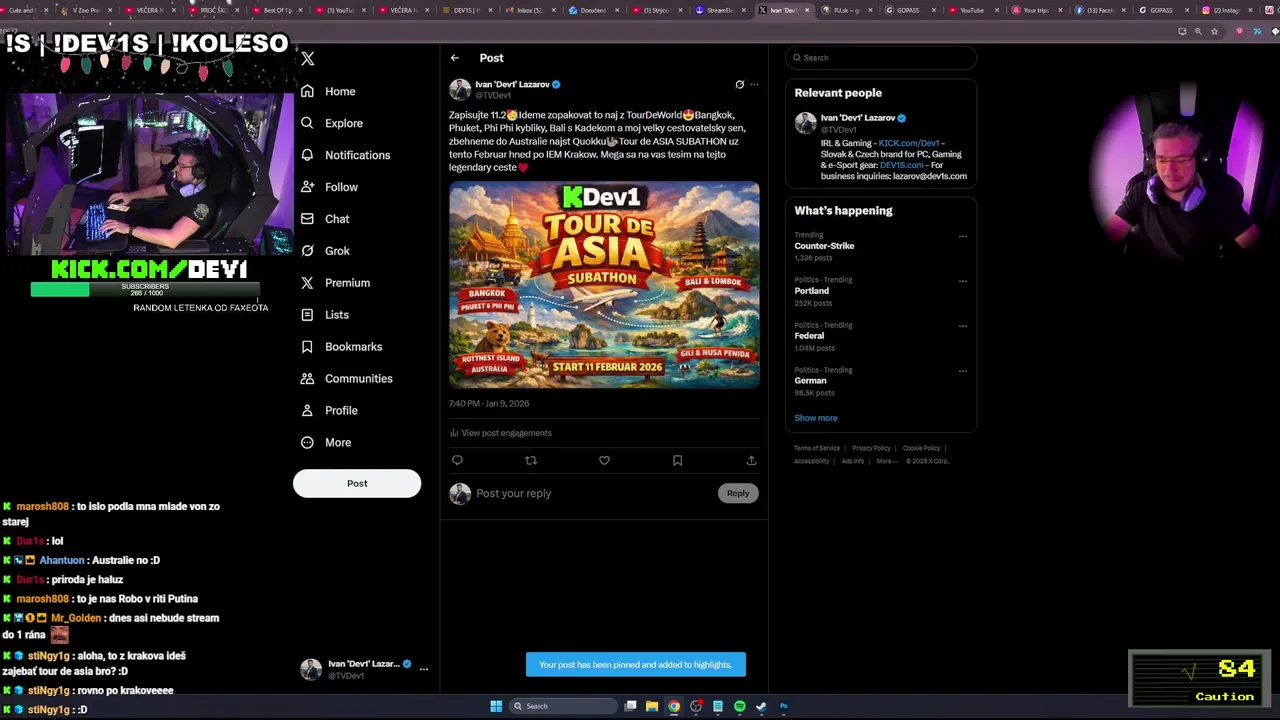This screenshot has height=720, width=1280.
Task: Open the Home page
Action: [328, 91]
